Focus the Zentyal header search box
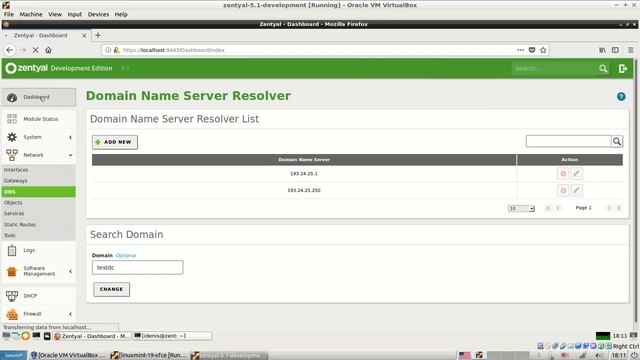The width and height of the screenshot is (640, 360). (554, 69)
